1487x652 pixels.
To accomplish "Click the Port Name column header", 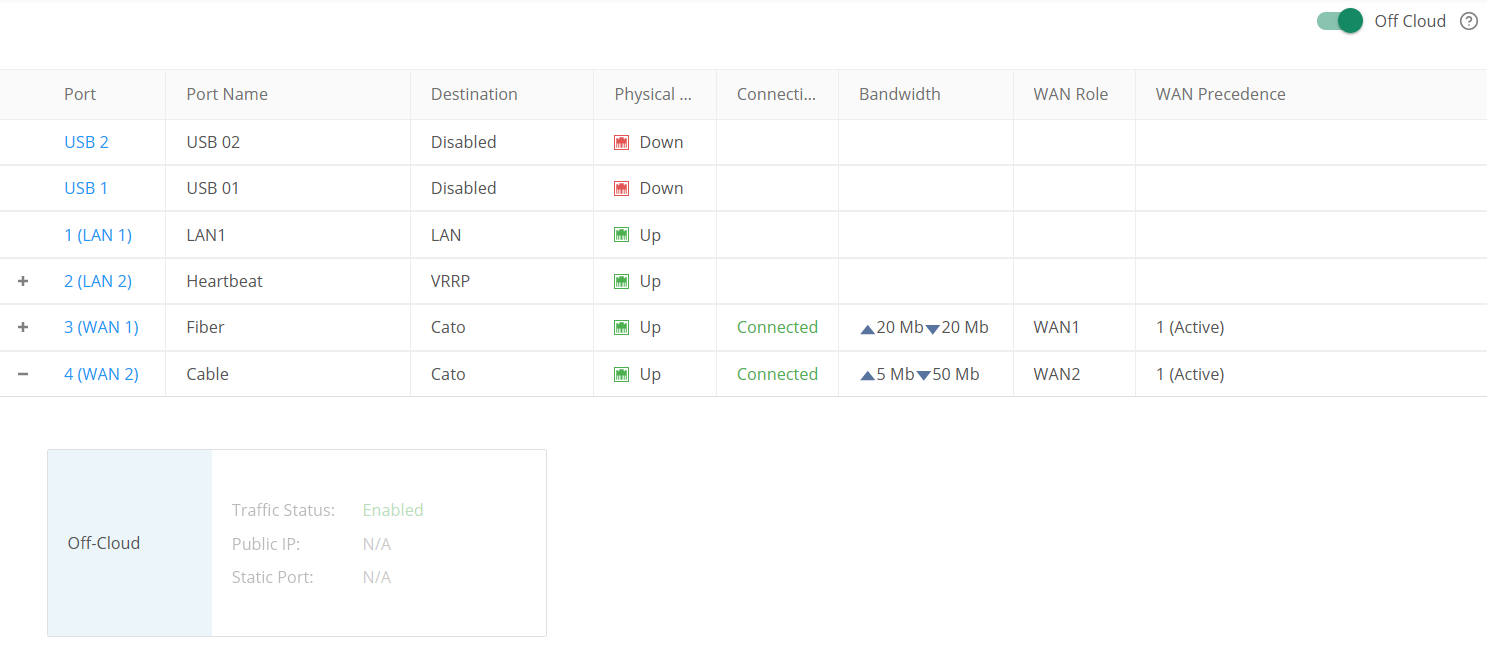I will click(x=227, y=94).
